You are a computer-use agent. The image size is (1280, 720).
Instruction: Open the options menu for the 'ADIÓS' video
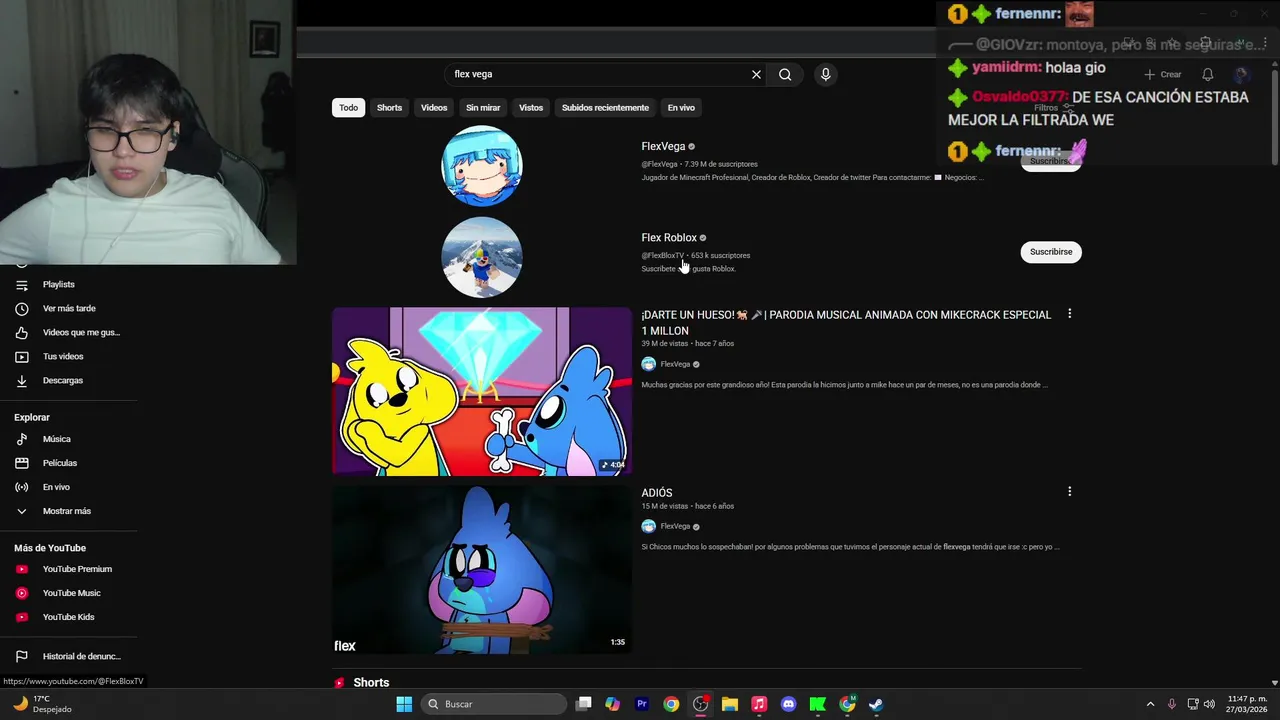pyautogui.click(x=1069, y=492)
